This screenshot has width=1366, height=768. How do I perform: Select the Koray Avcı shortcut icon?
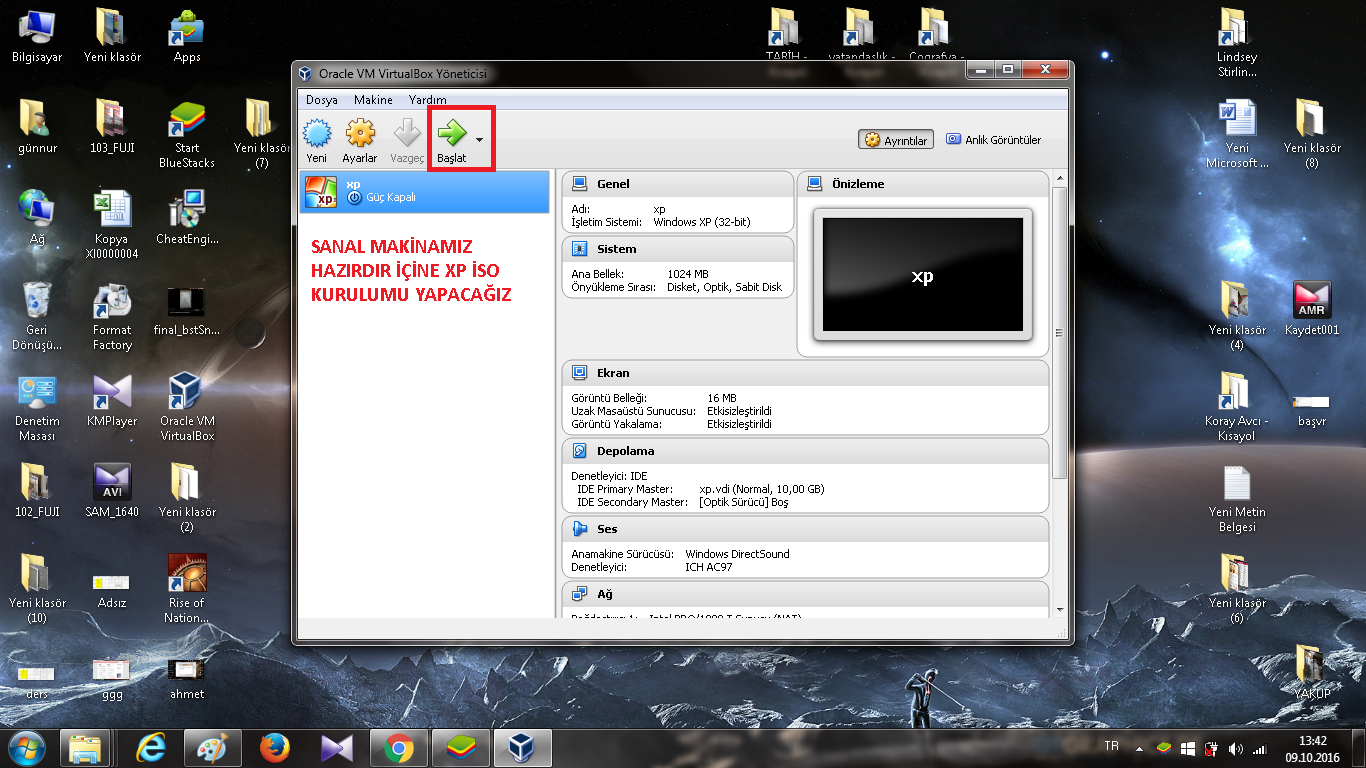(1237, 407)
